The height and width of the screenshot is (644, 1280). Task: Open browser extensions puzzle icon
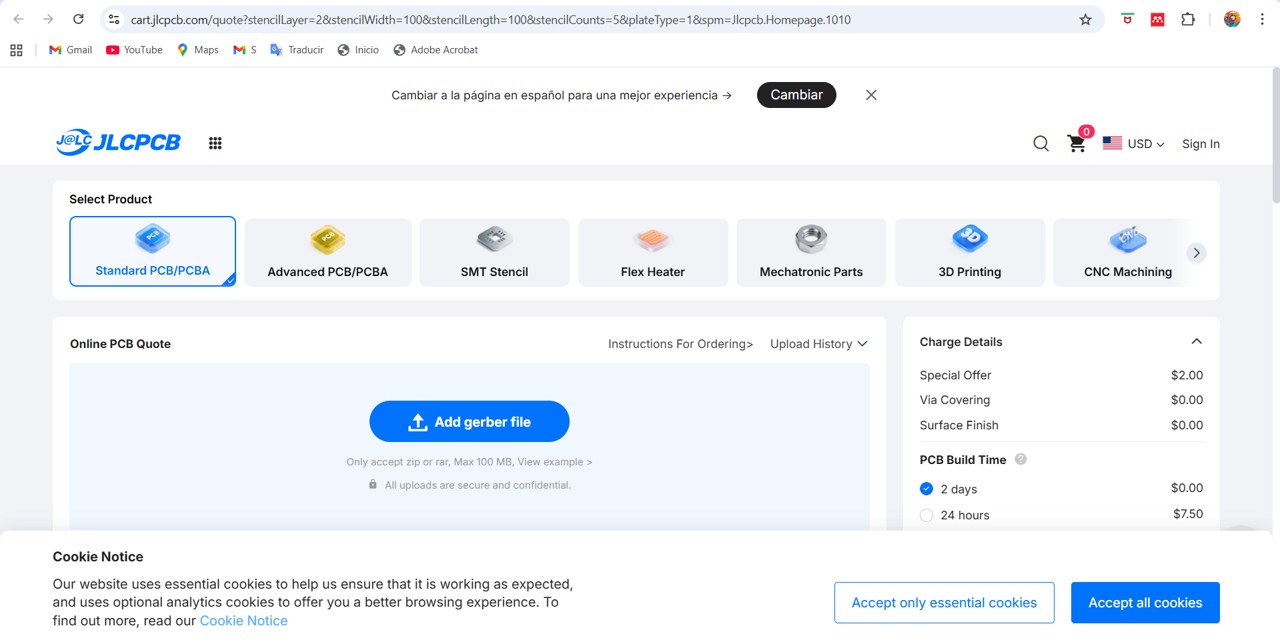click(x=1188, y=19)
